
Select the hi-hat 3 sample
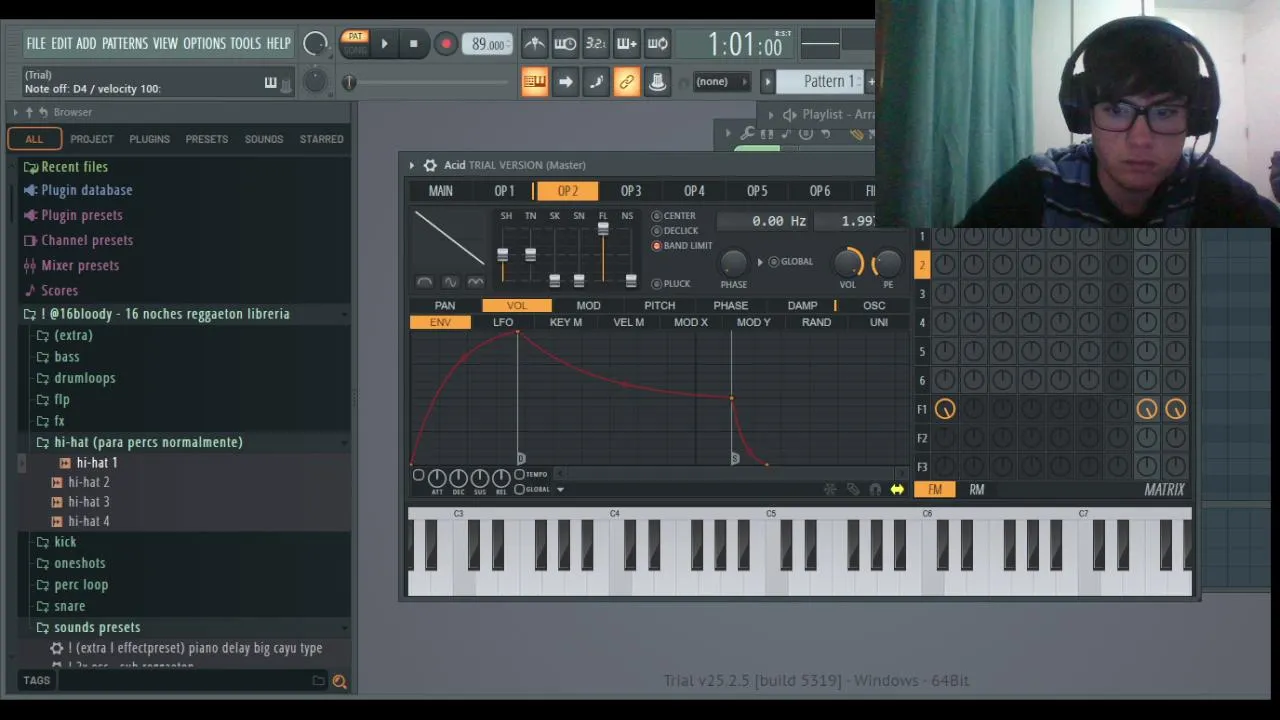pyautogui.click(x=88, y=502)
